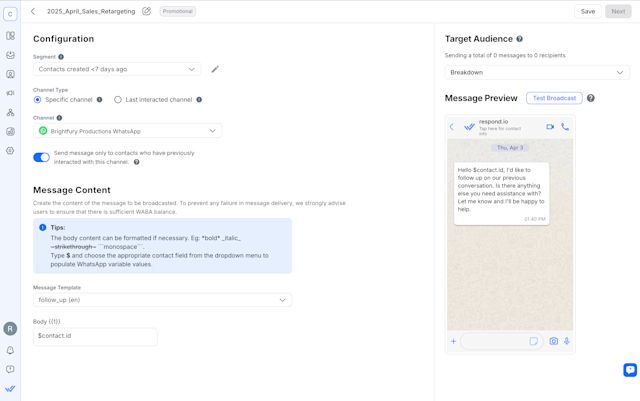Click video call icon in message preview
Viewport: 640px width, 401px height.
point(550,127)
